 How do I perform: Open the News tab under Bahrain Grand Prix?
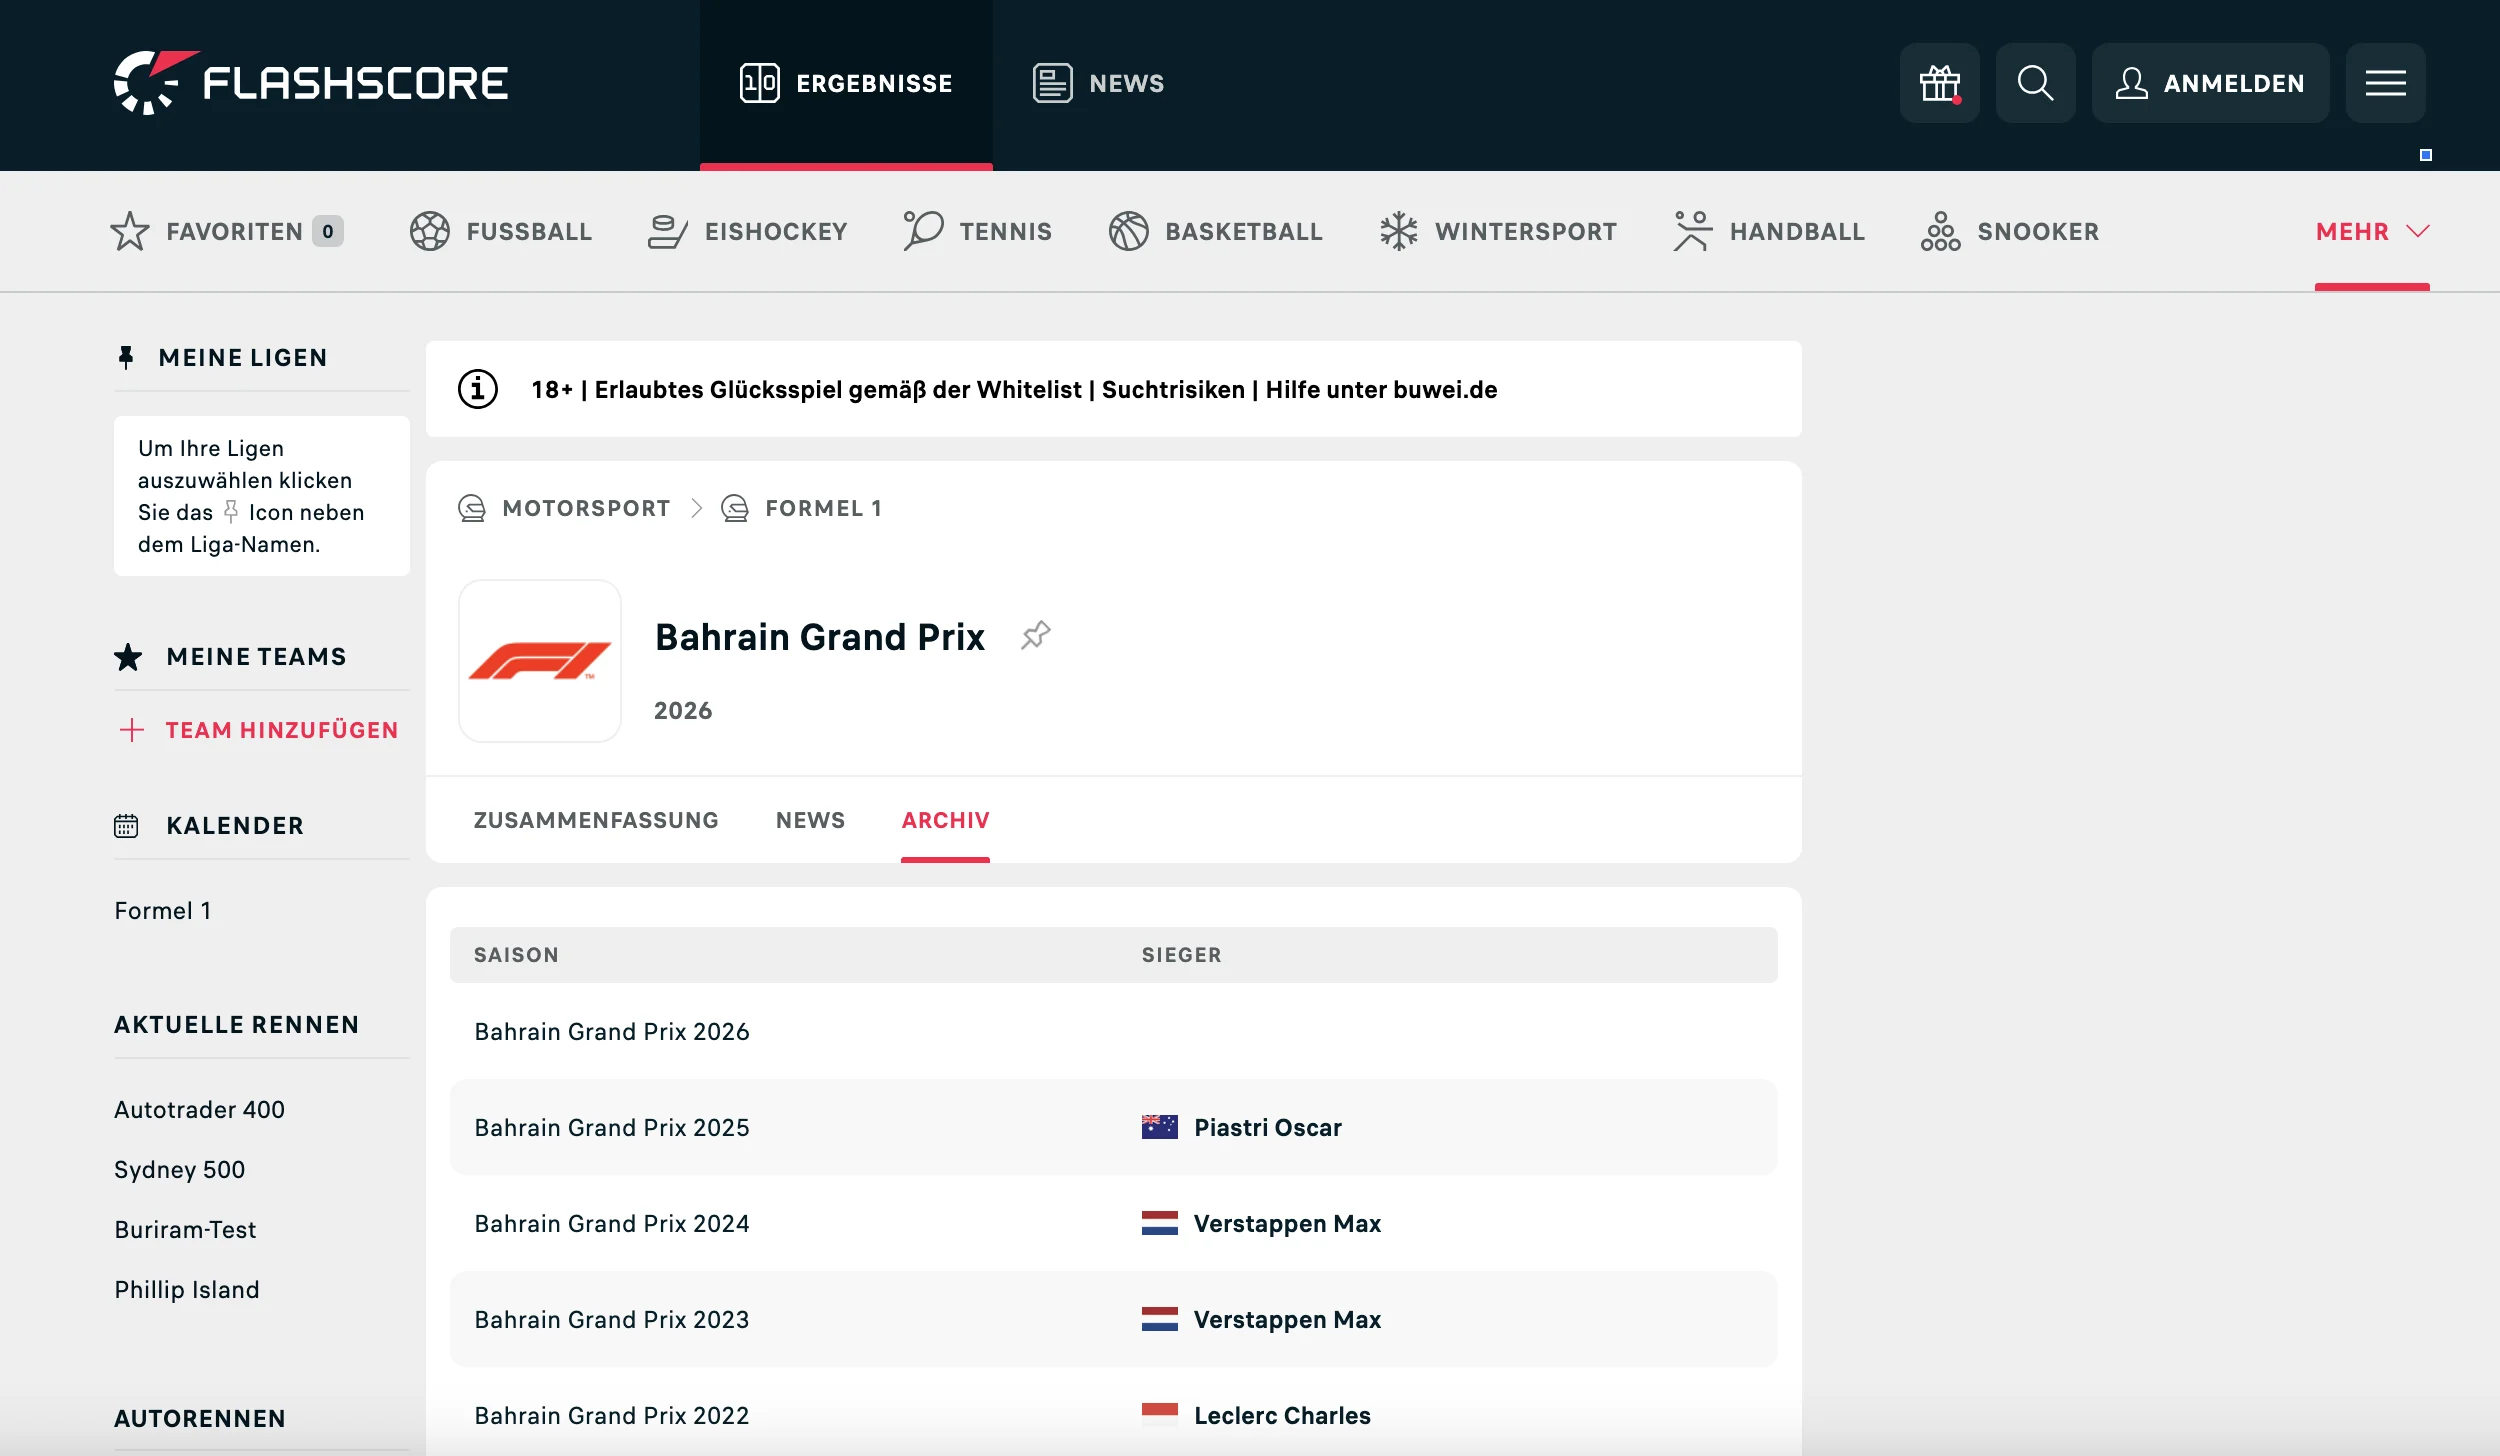(x=810, y=820)
